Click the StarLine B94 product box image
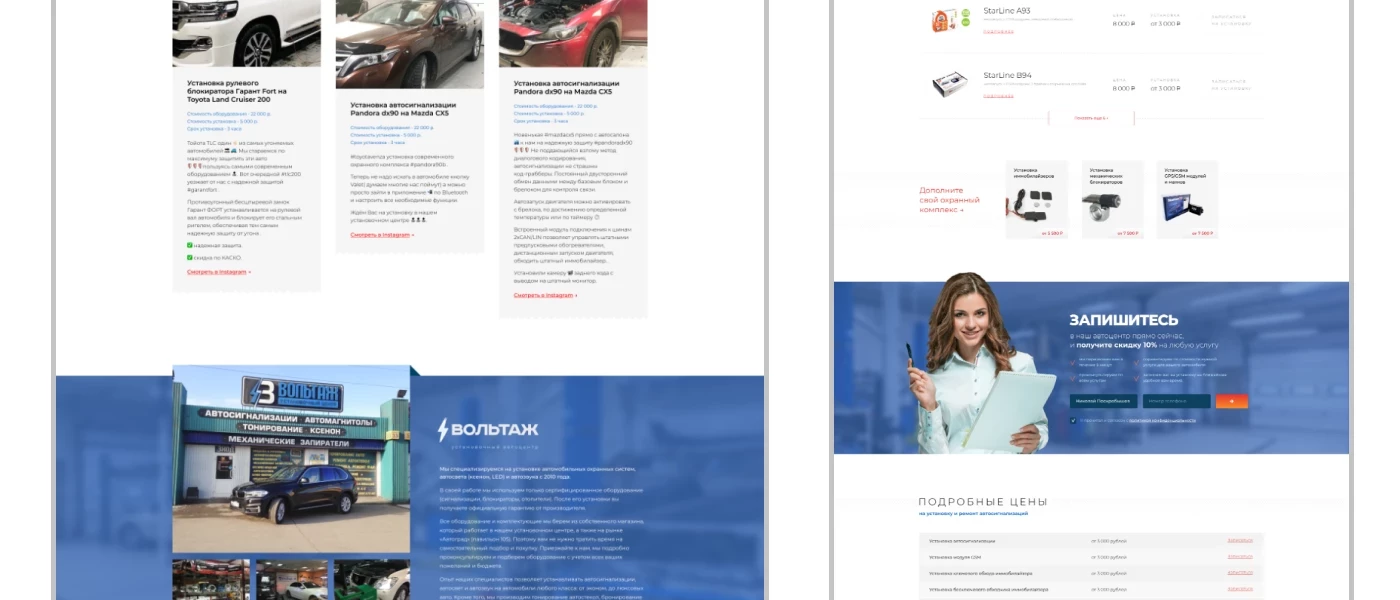 click(x=949, y=84)
